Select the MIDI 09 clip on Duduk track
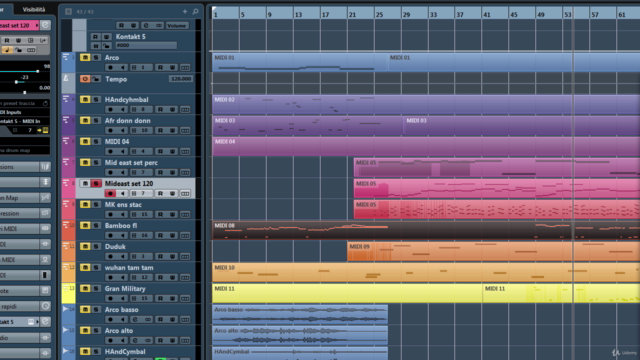This screenshot has width=640, height=360. [x=493, y=251]
